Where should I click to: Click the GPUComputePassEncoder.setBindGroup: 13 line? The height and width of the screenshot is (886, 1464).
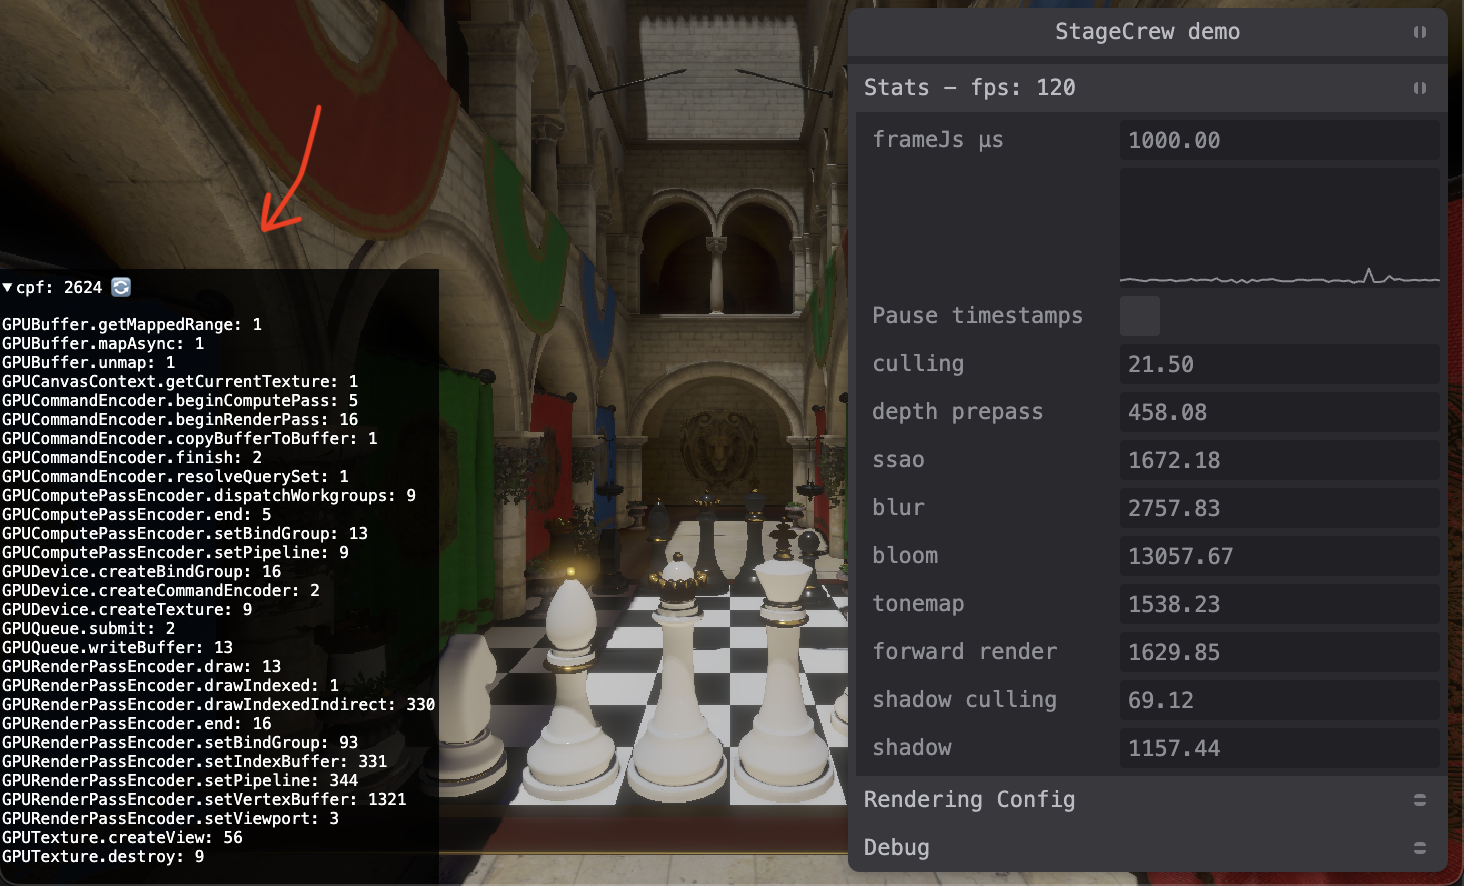184,533
